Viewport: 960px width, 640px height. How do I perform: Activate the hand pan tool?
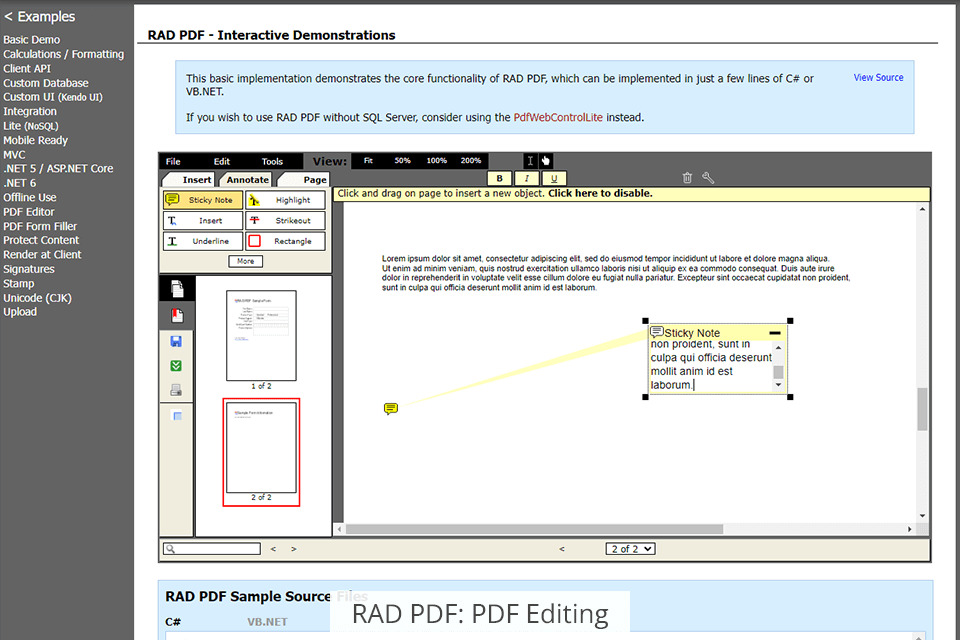[546, 161]
